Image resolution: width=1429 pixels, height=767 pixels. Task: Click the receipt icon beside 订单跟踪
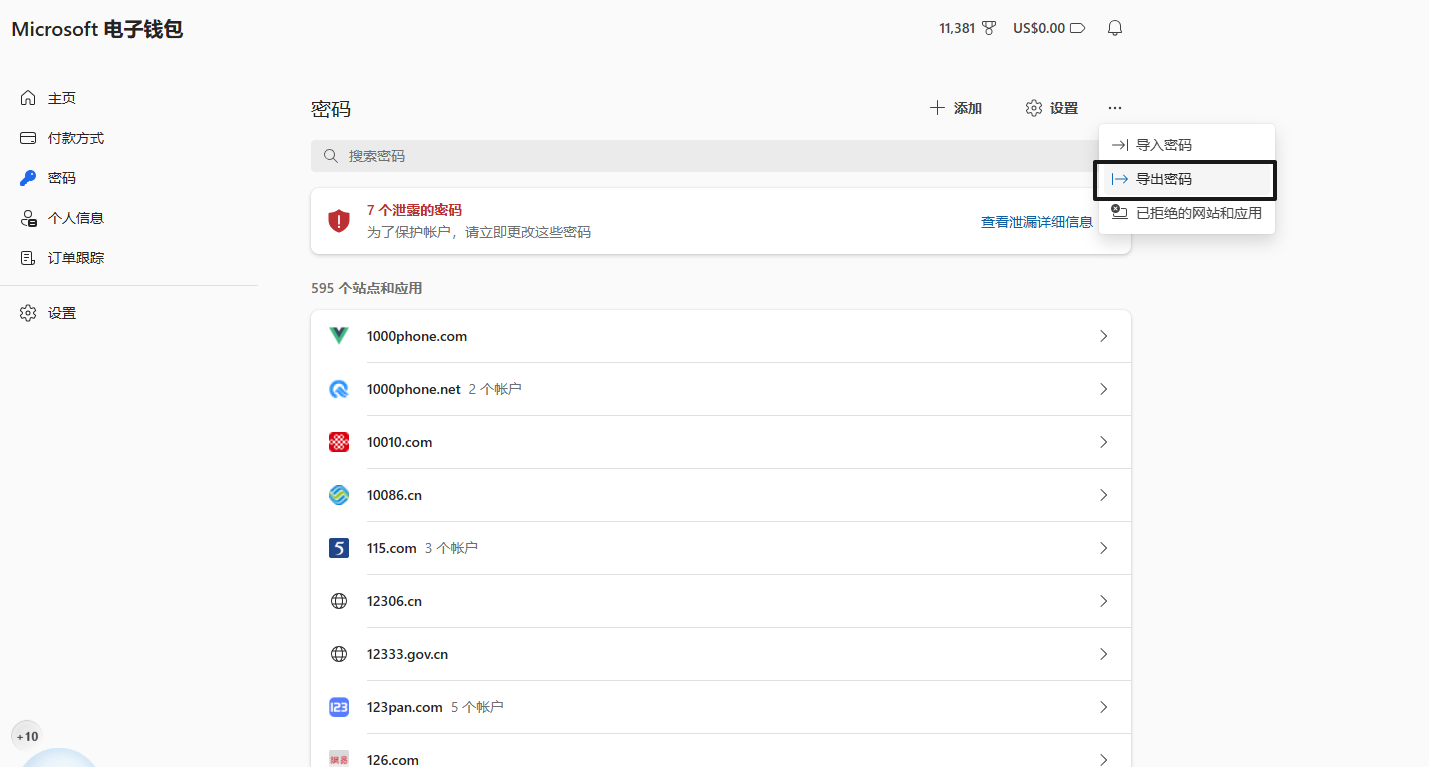coord(28,258)
